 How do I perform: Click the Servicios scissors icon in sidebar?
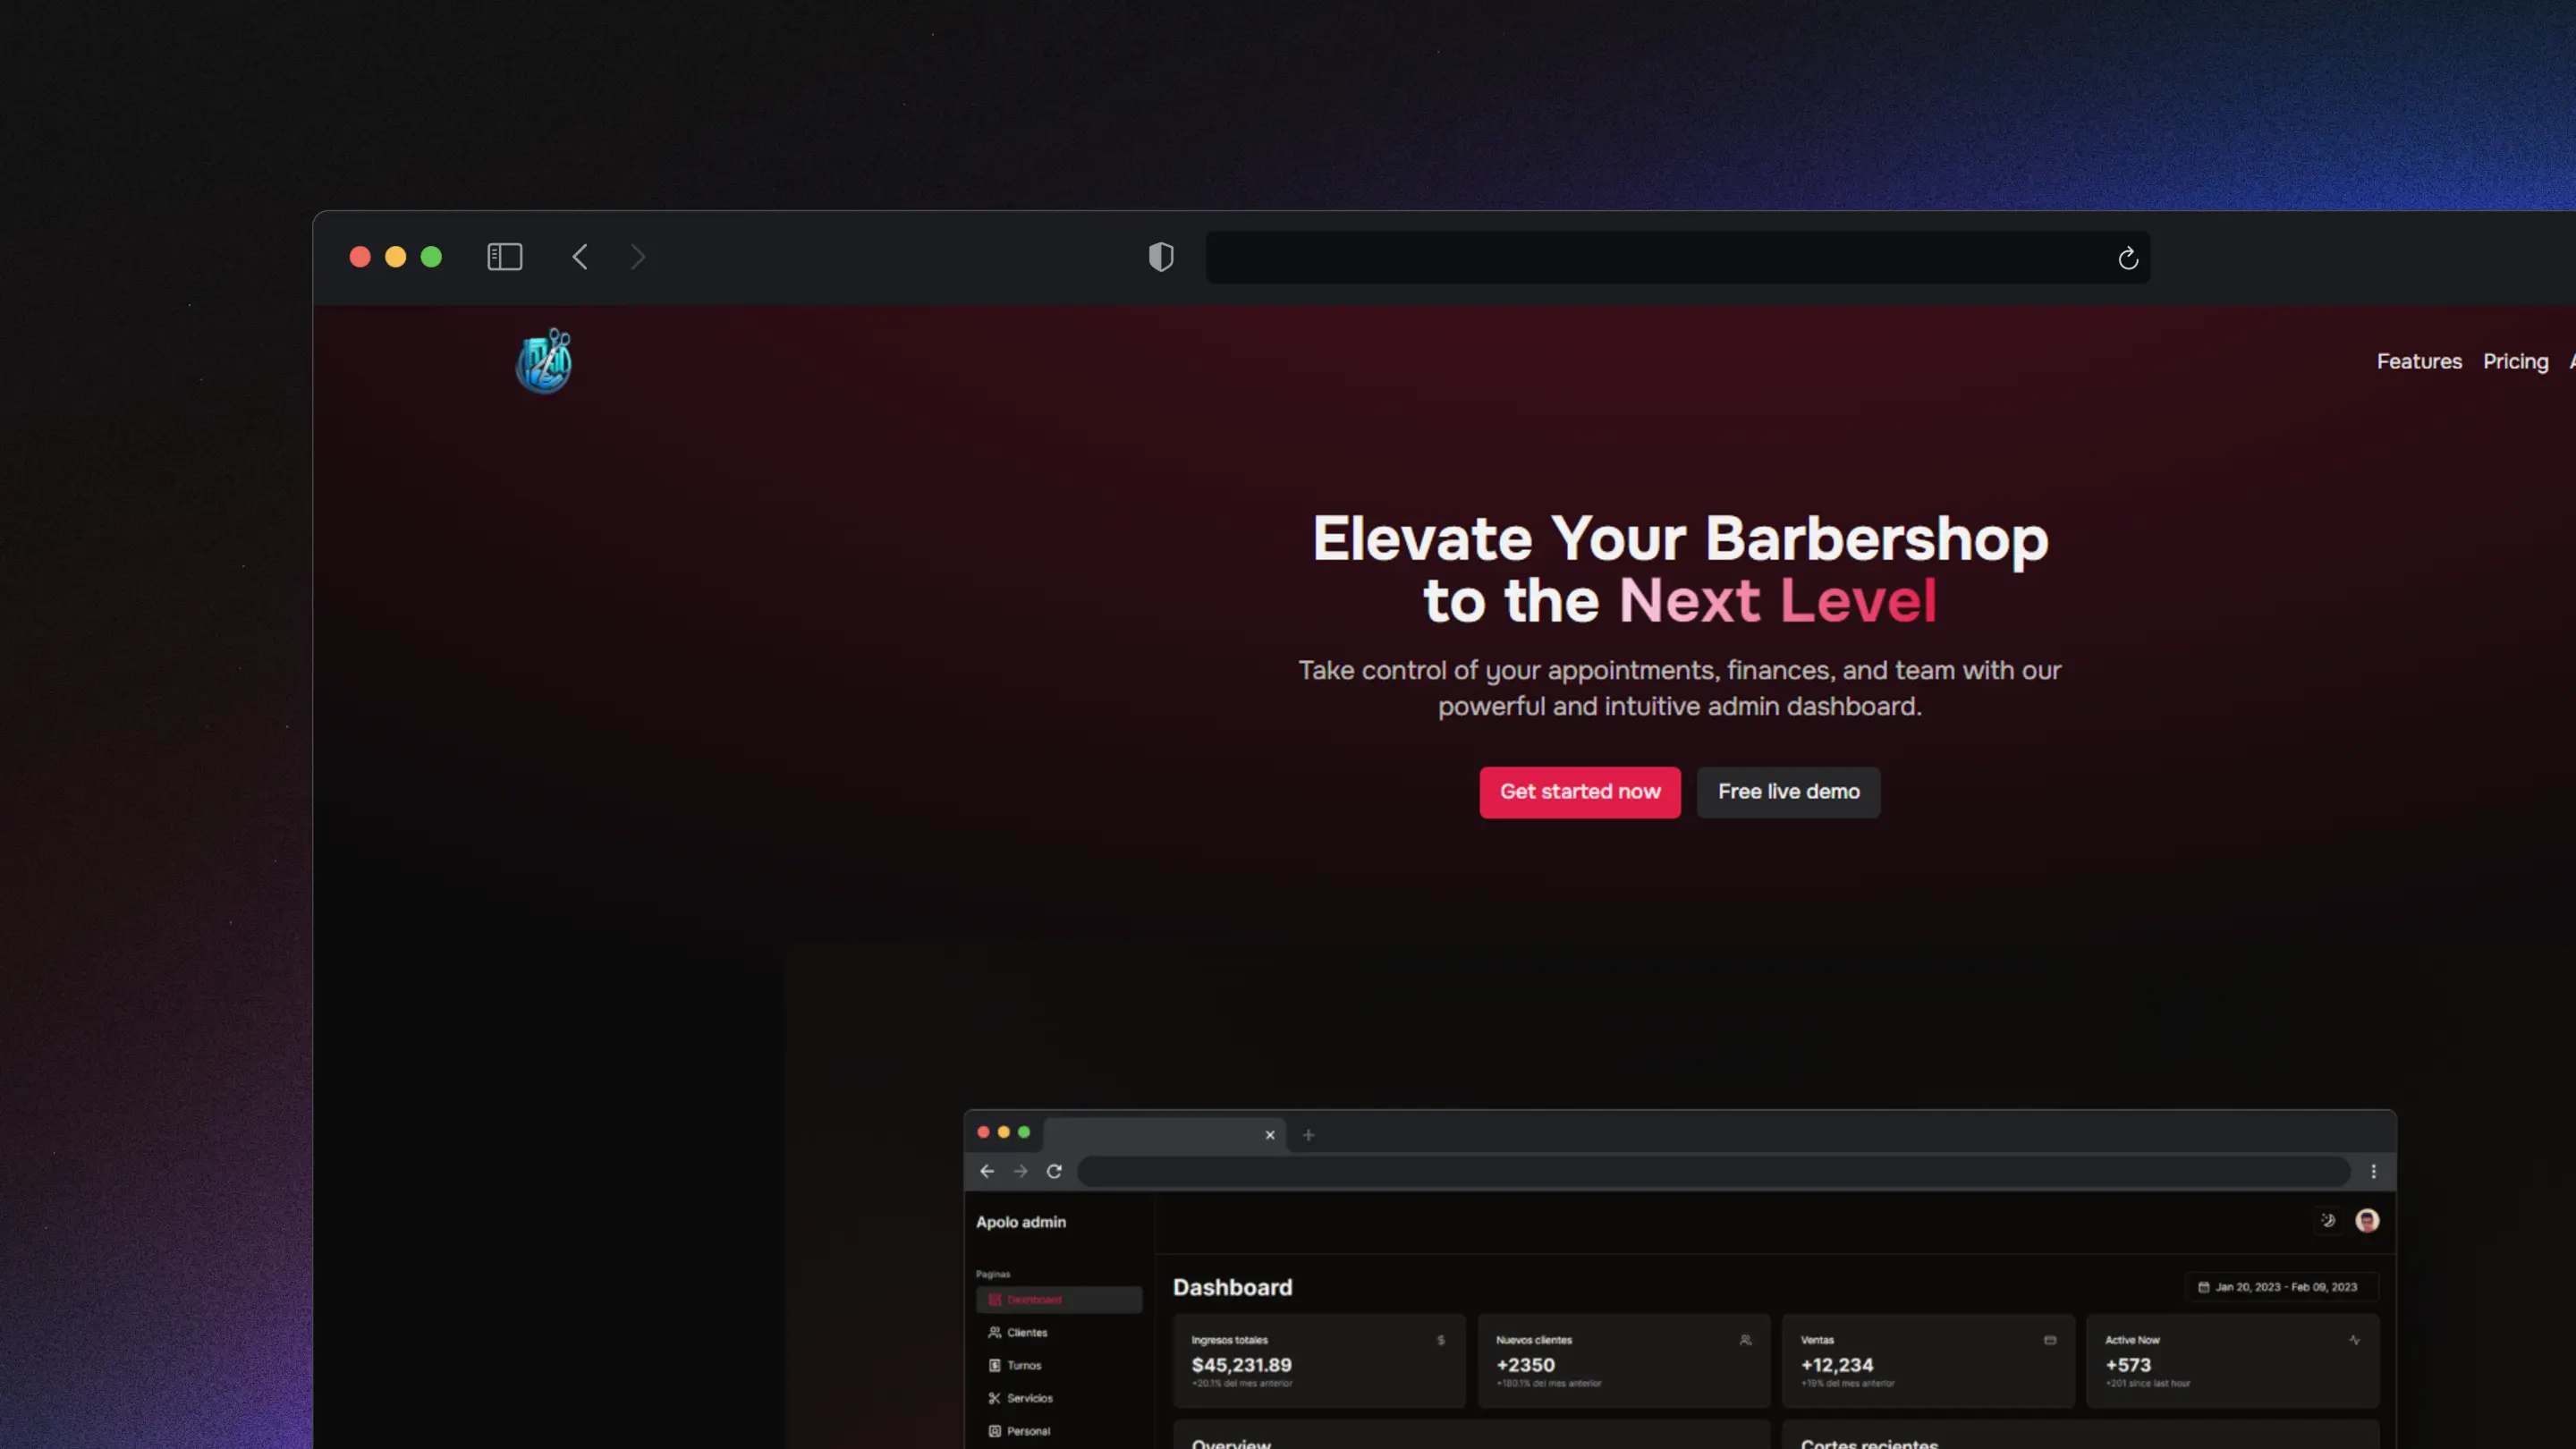pyautogui.click(x=994, y=1398)
